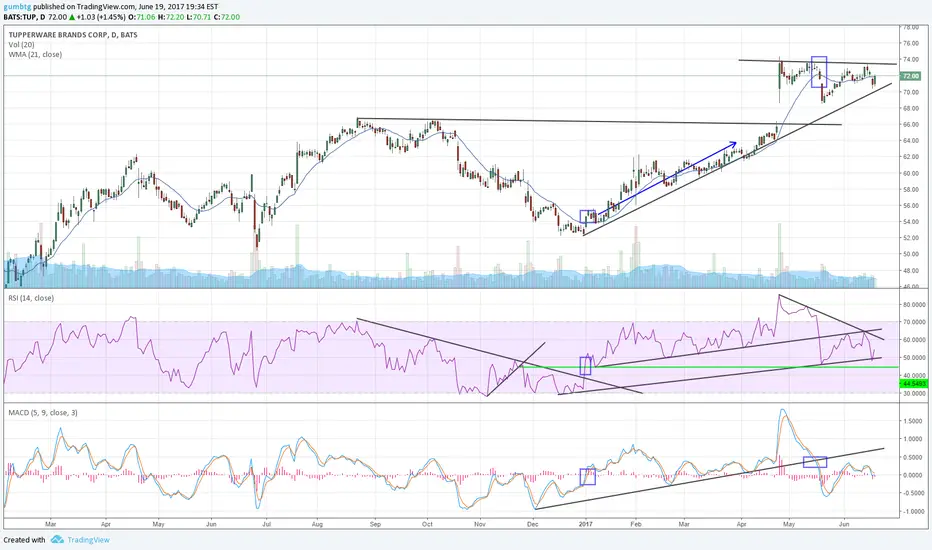The image size is (932, 550).
Task: Select the TUPPERWARE BRANDS CORP, D, BATS title
Action: click(73, 35)
